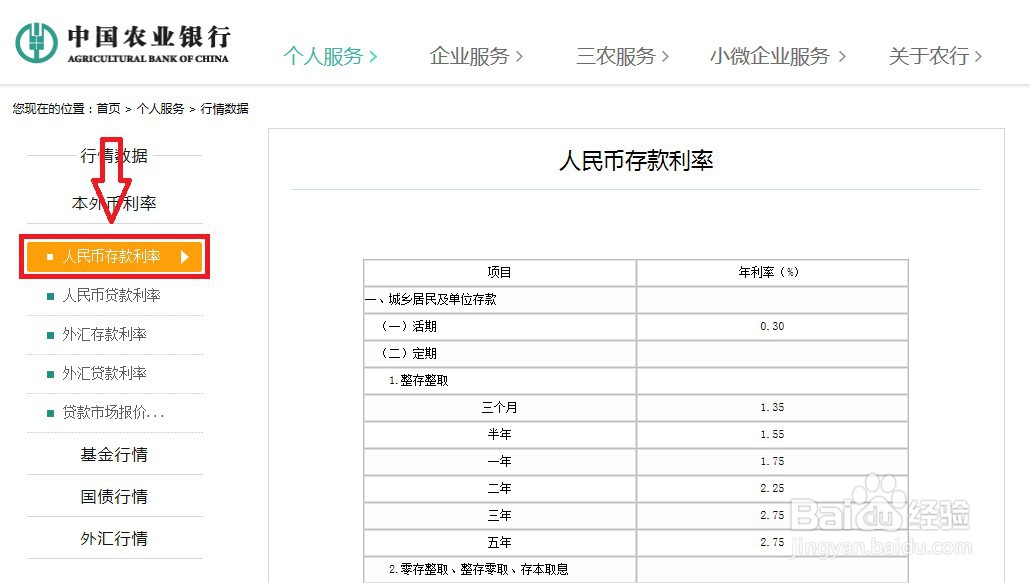Click the chevron next to 企业服务
This screenshot has width=1030, height=583.
click(x=519, y=56)
